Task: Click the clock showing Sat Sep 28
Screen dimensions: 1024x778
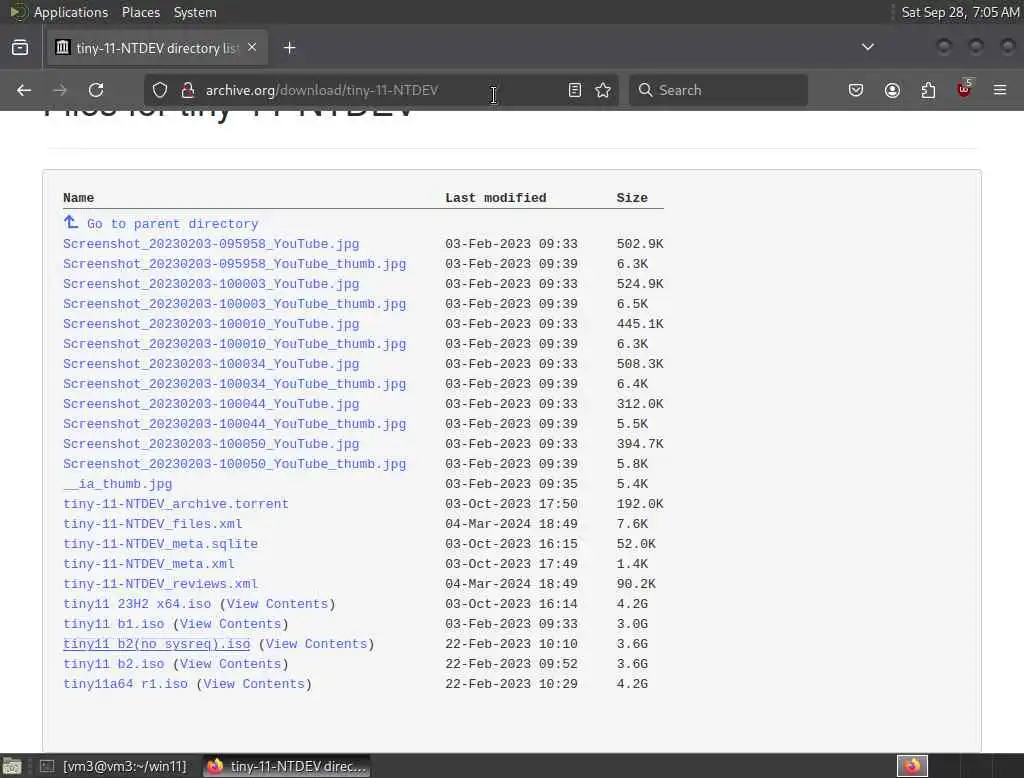Action: pyautogui.click(x=960, y=12)
